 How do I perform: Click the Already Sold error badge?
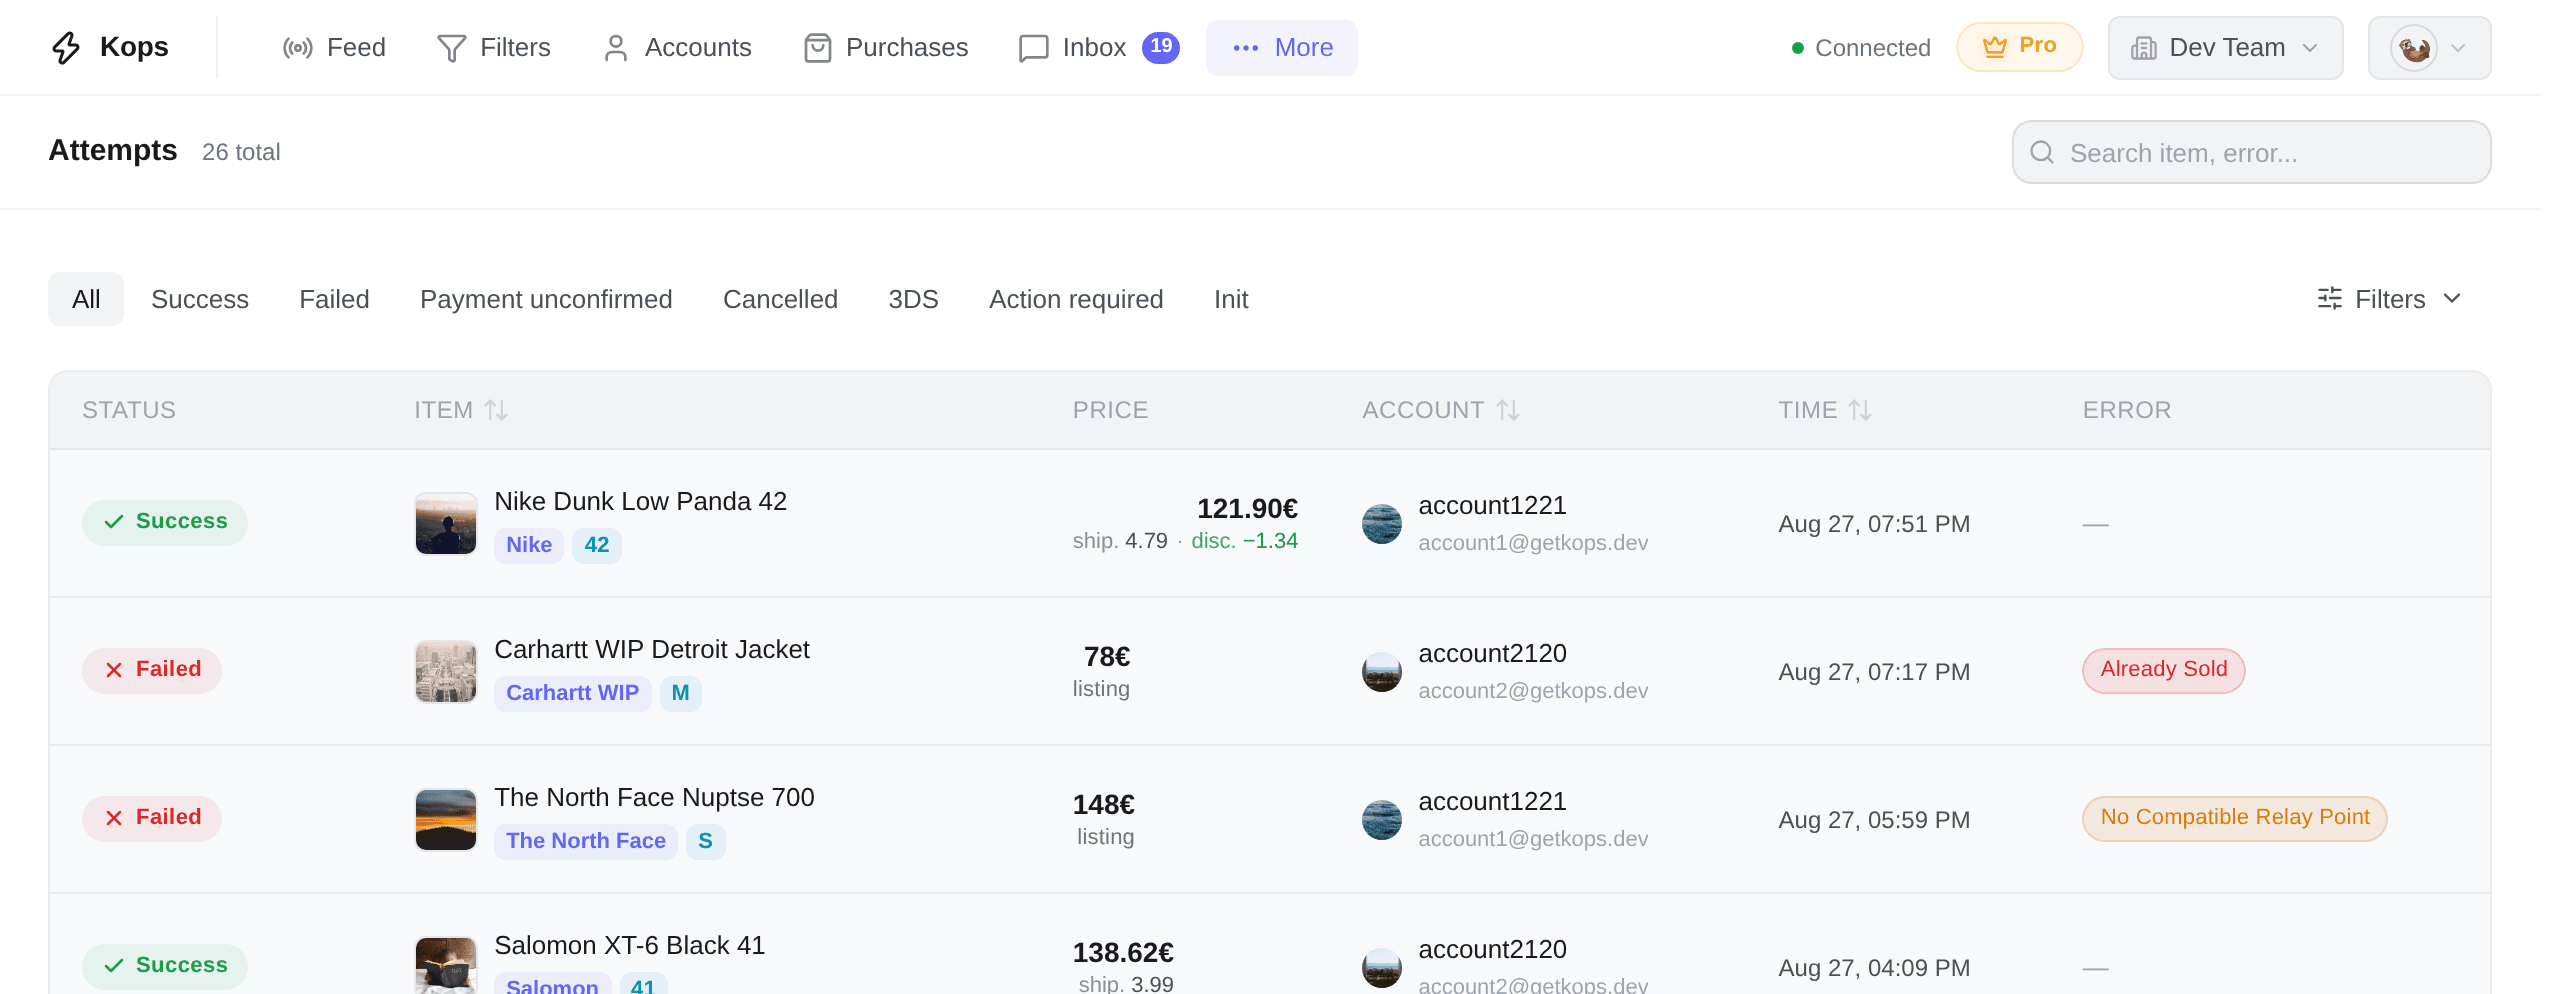coord(2164,670)
